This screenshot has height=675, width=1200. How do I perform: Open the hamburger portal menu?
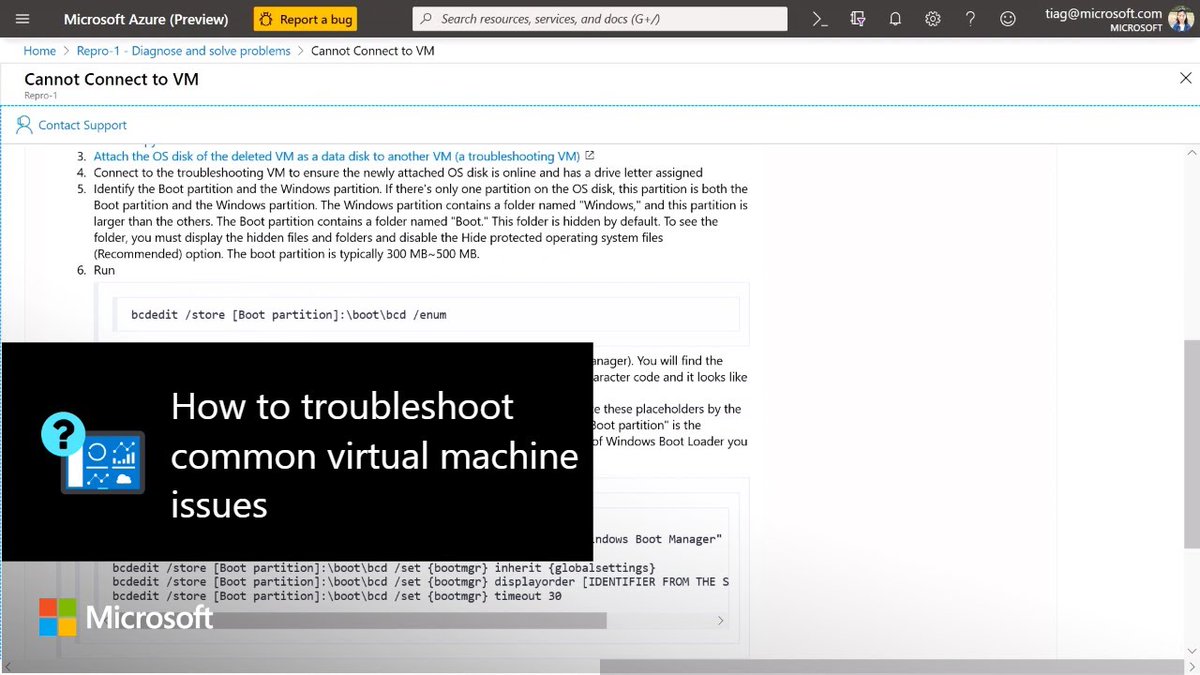click(x=23, y=19)
